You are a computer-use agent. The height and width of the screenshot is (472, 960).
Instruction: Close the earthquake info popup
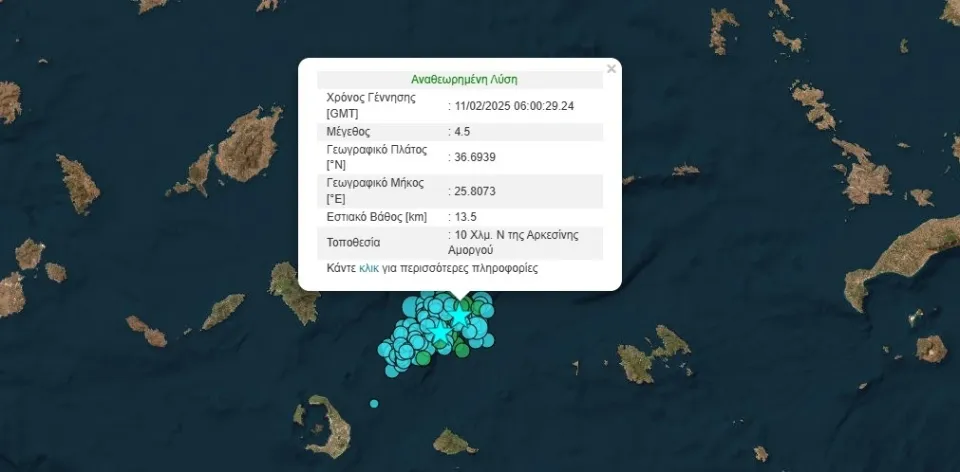(x=611, y=70)
